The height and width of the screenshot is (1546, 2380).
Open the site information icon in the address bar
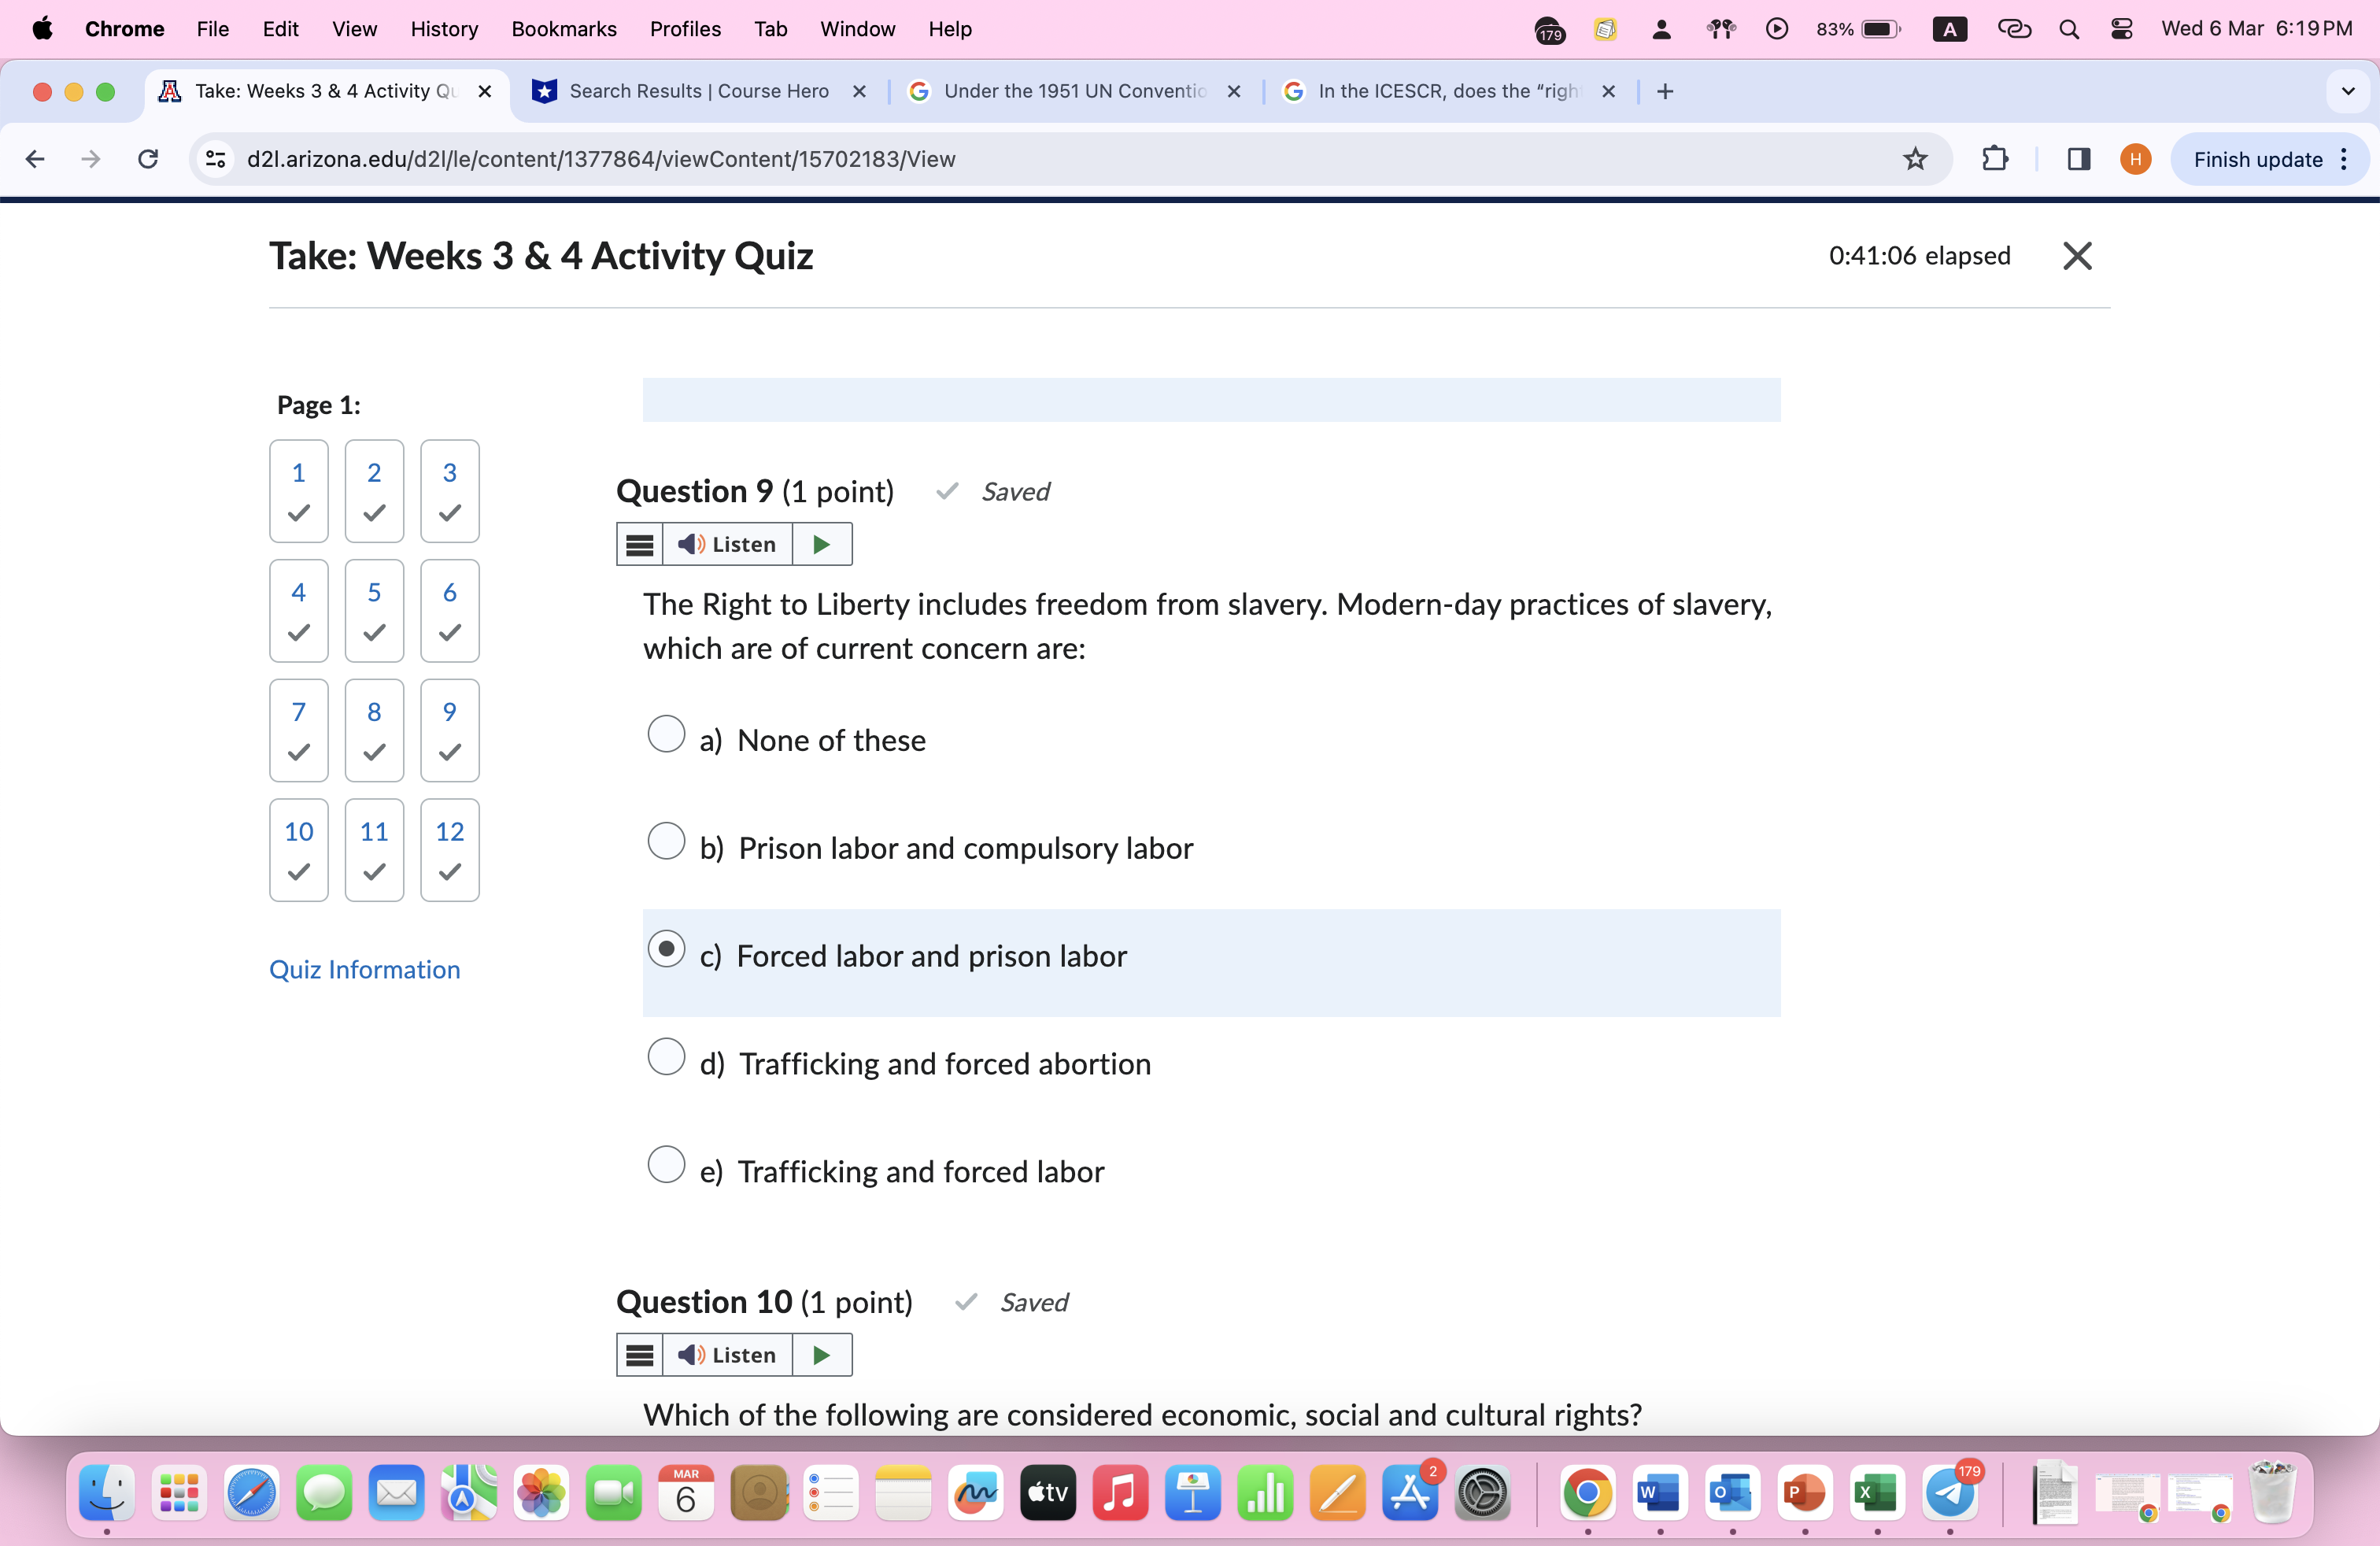[216, 159]
